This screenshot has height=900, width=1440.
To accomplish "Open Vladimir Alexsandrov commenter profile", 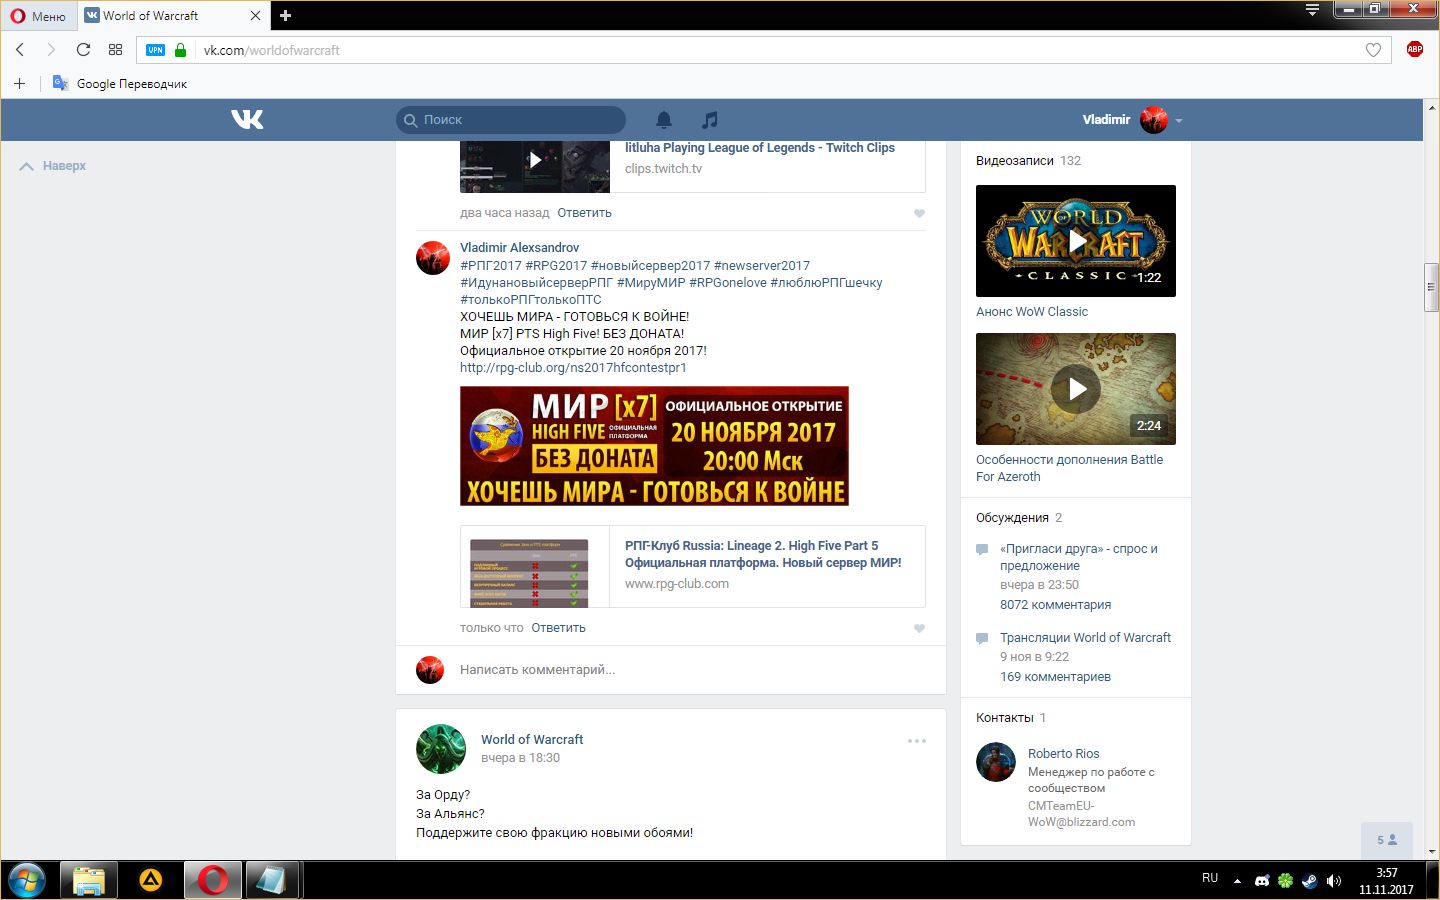I will click(x=519, y=248).
